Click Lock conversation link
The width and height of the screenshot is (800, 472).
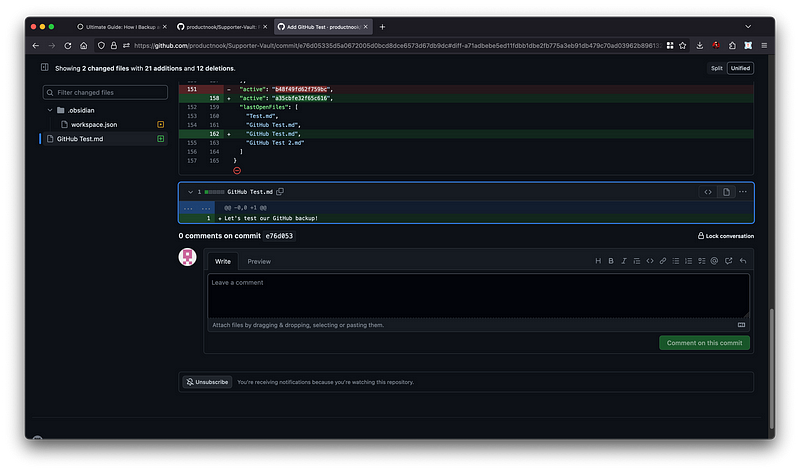coord(726,236)
